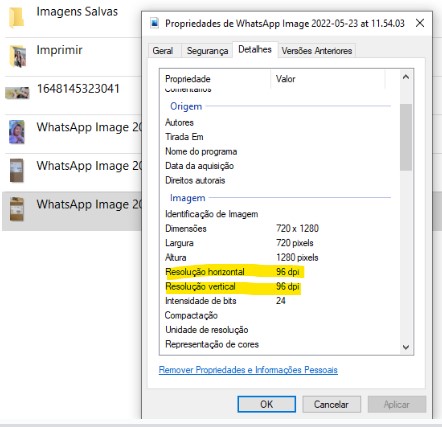Open the Versões Anteriores tab
The image size is (442, 427).
coord(317,51)
